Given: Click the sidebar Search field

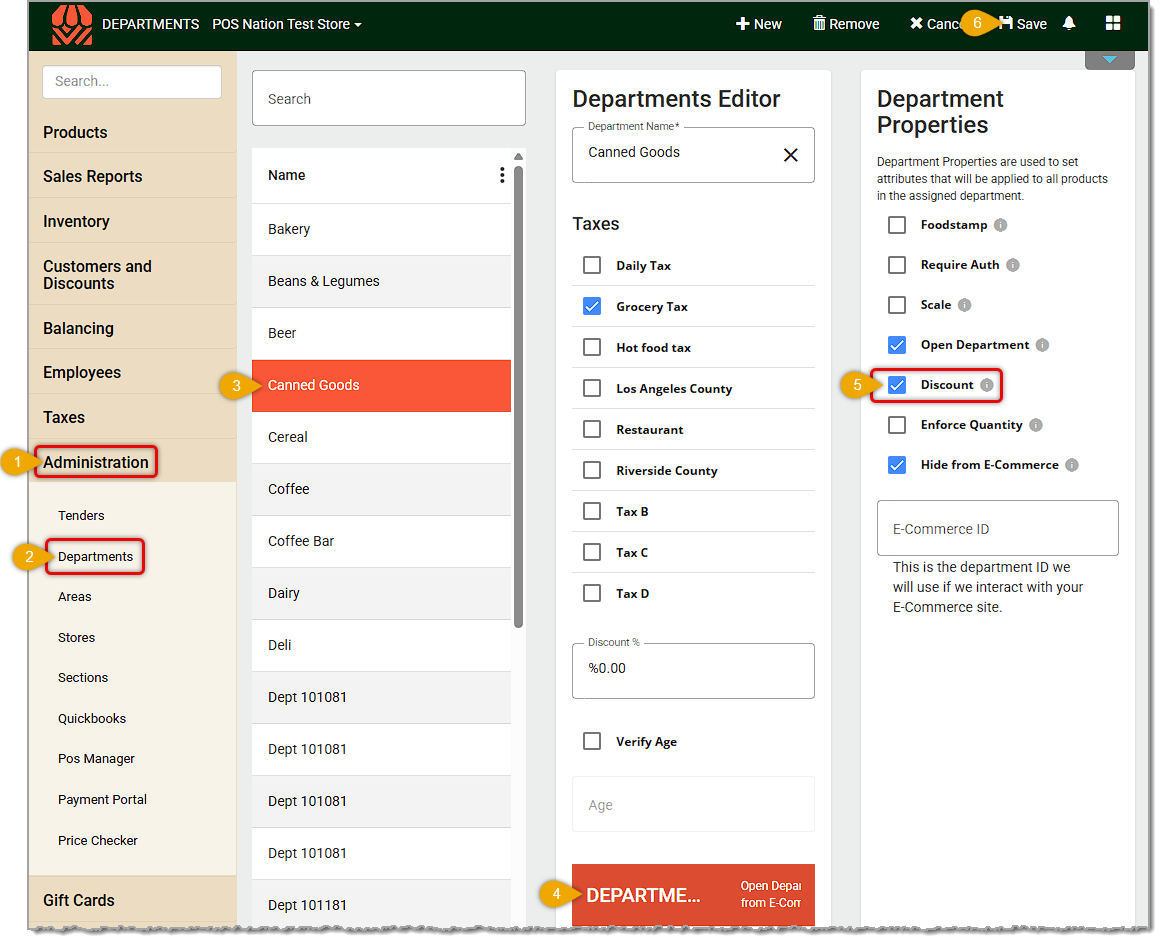Looking at the screenshot, I should pos(132,81).
